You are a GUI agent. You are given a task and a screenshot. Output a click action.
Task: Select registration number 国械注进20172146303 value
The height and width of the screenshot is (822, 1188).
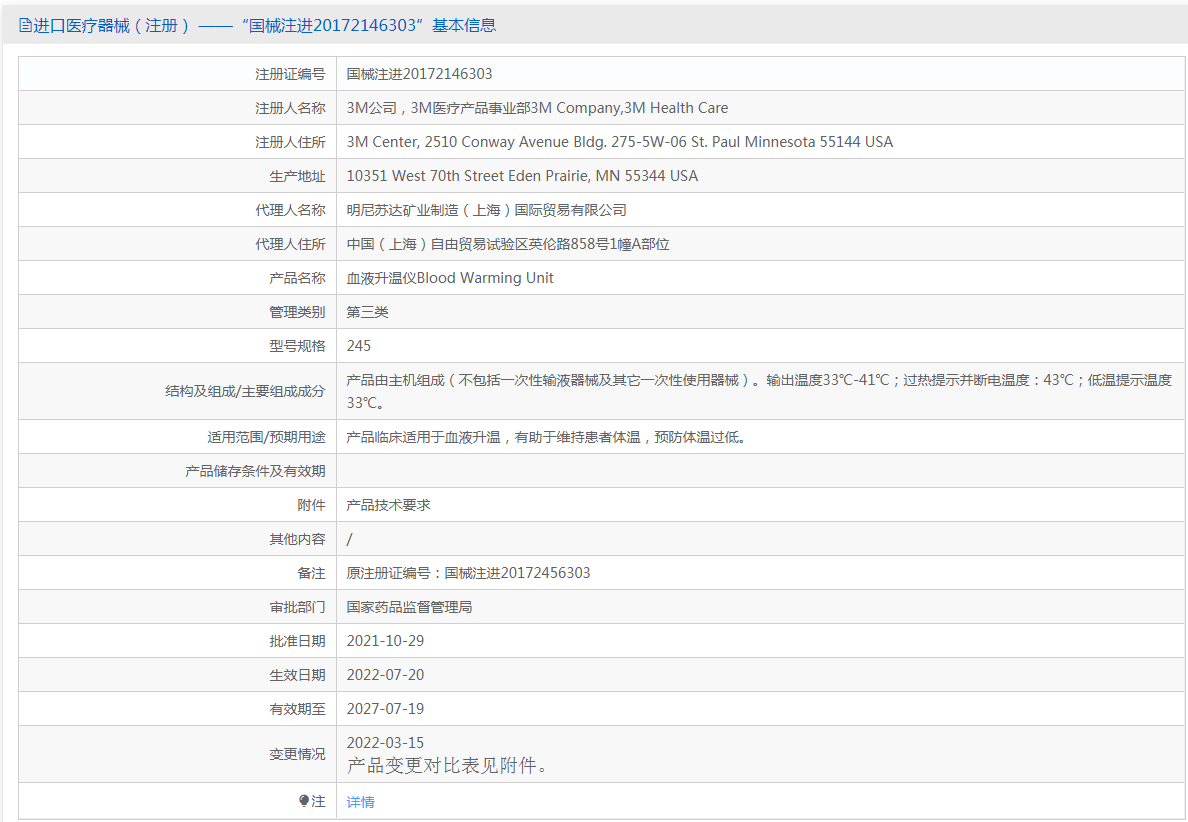(x=420, y=74)
